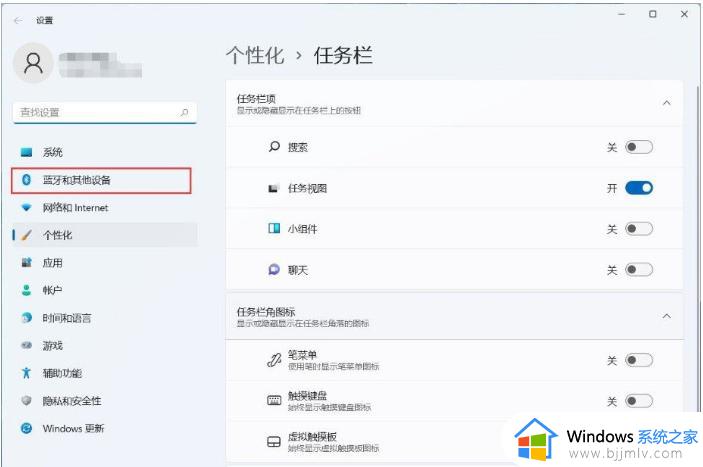
Task: Click the 触摸键盘 keyboard icon
Action: [274, 400]
